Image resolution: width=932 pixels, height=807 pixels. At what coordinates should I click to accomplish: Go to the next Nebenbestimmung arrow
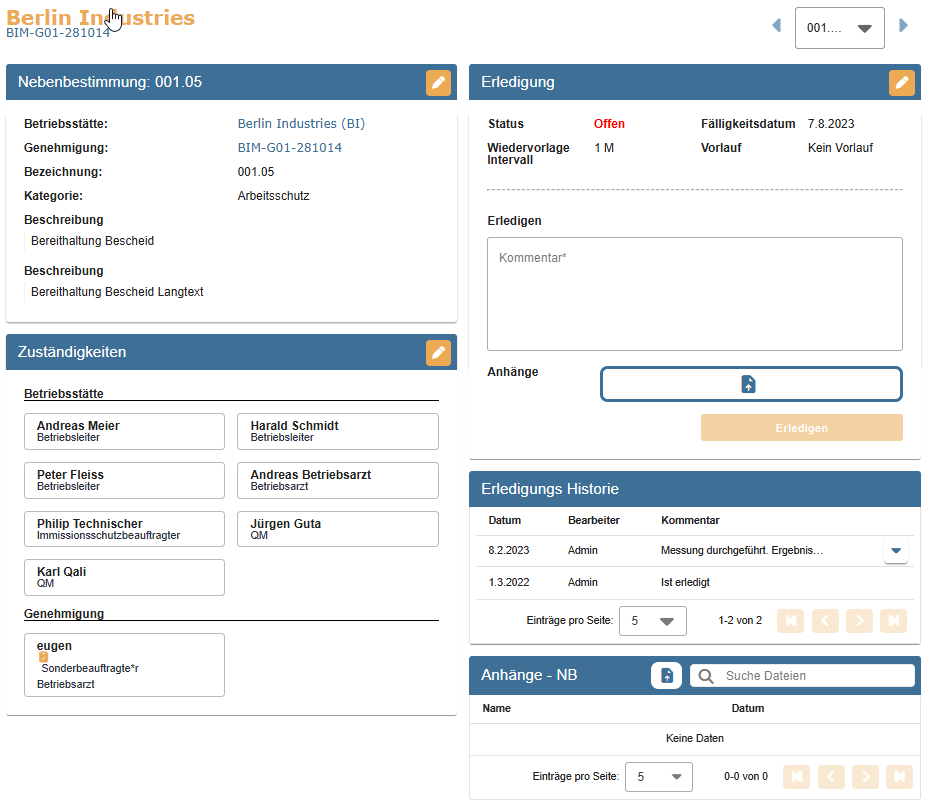[x=904, y=26]
